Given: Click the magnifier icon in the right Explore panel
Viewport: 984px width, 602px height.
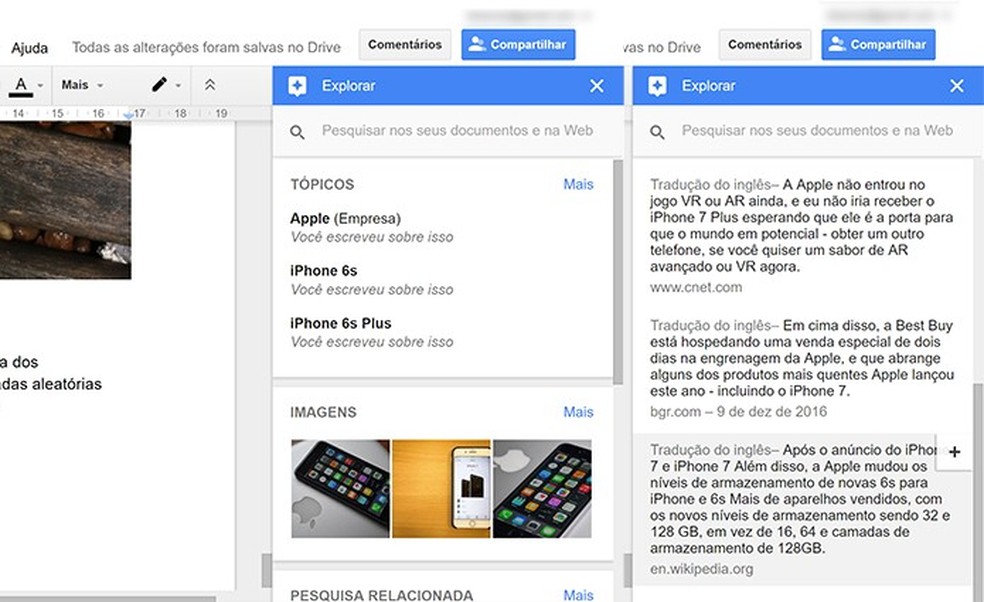Looking at the screenshot, I should pos(658,130).
